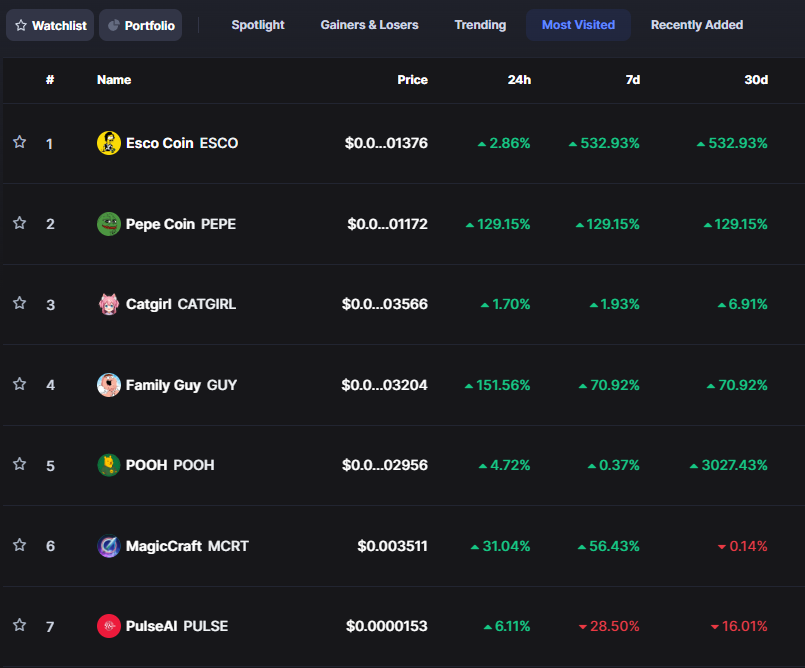805x668 pixels.
Task: Star Esco Coin to watchlist
Action: click(x=20, y=142)
